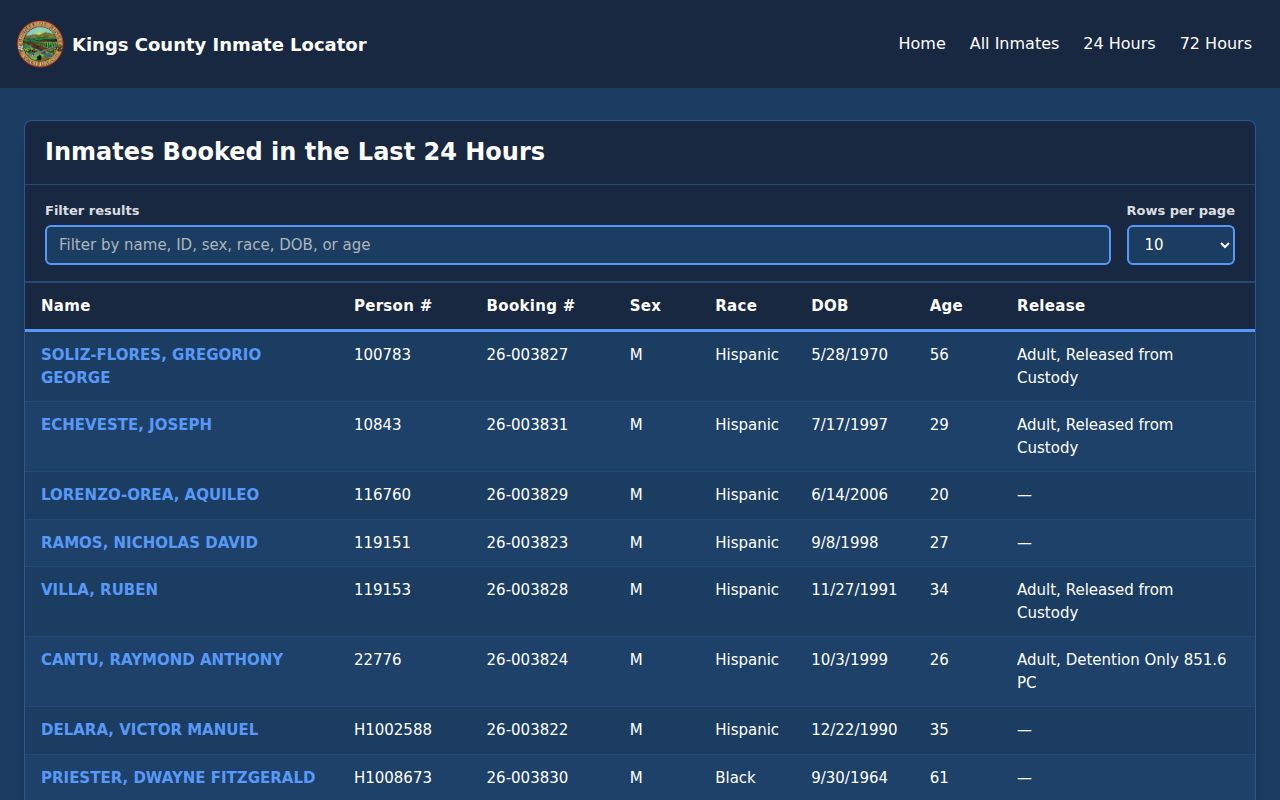Open LORENZO-OREA, AQUILEO inmate record
The width and height of the screenshot is (1280, 800).
(x=150, y=494)
